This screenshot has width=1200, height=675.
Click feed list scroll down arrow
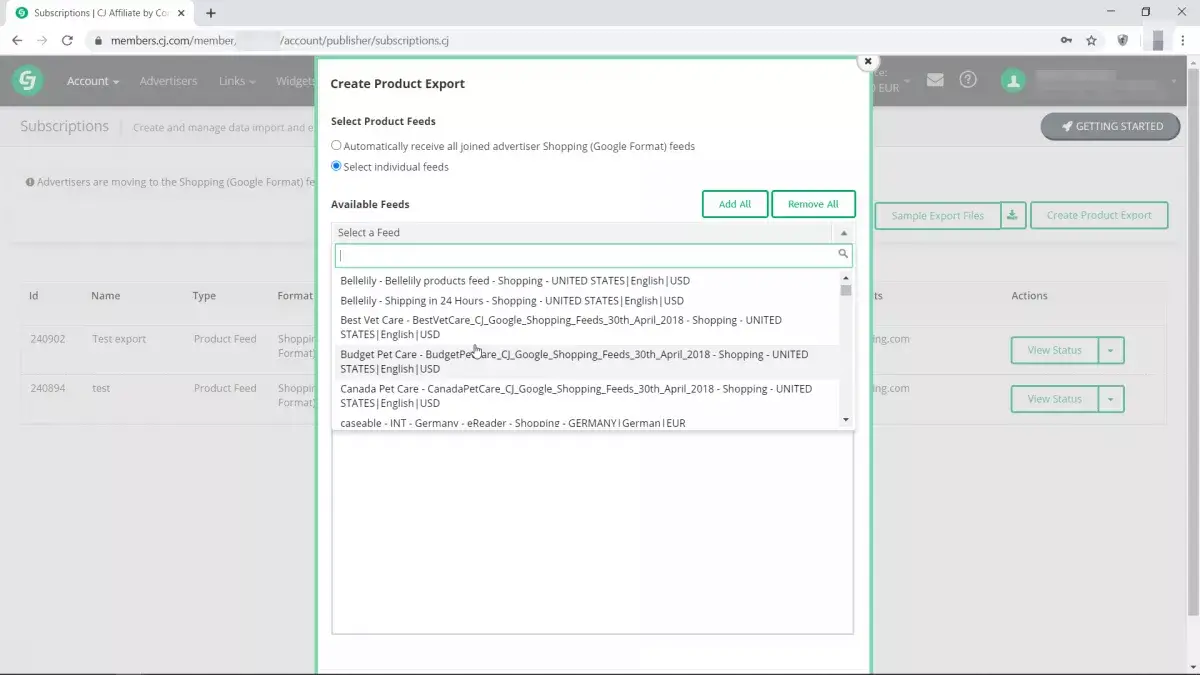[x=846, y=420]
